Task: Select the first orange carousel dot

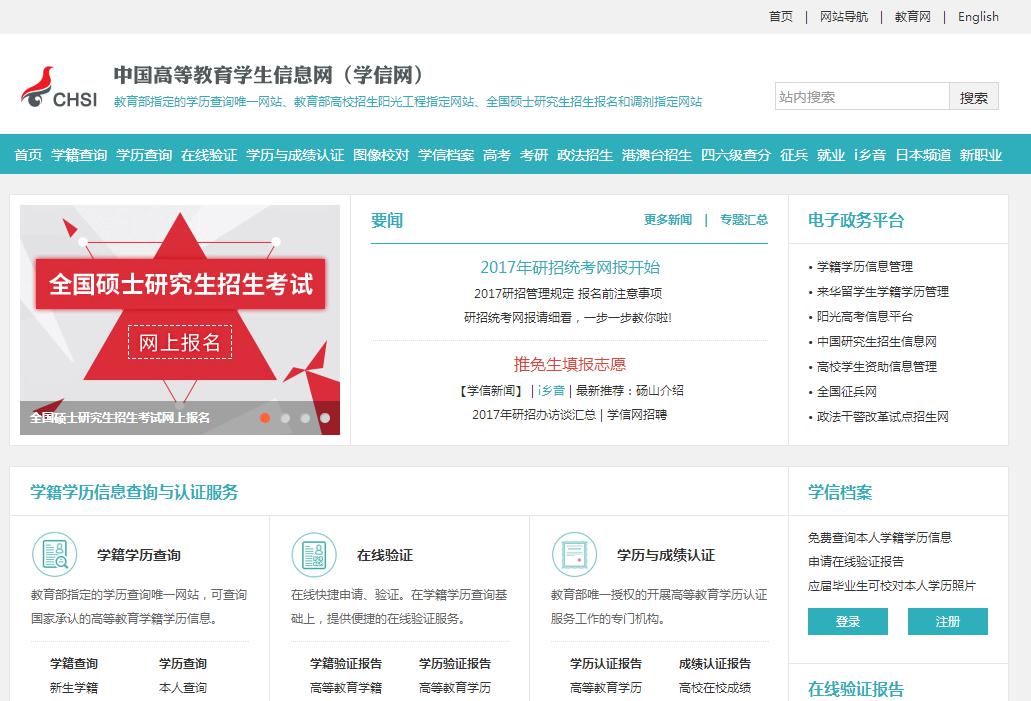Action: (265, 418)
